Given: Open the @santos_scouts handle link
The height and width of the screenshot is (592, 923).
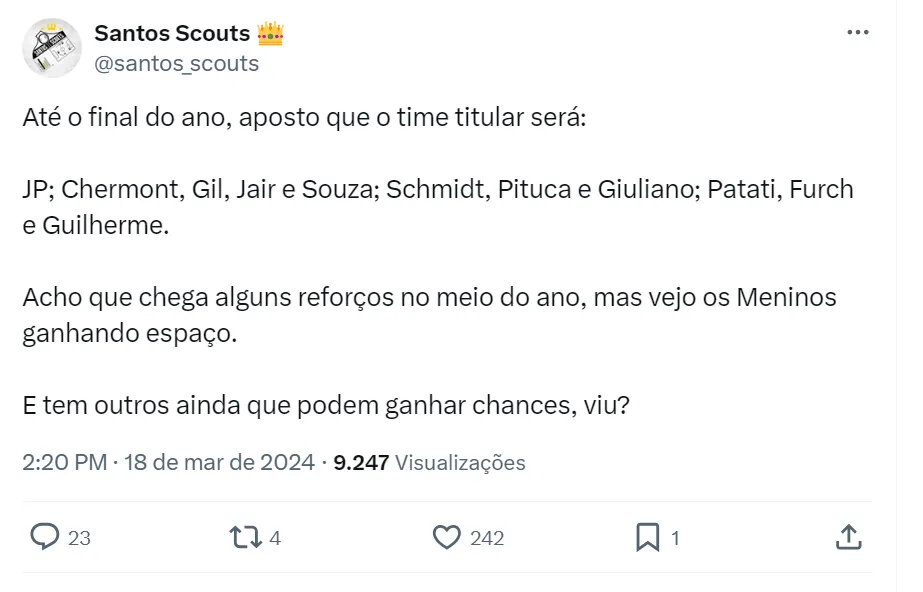Looking at the screenshot, I should pos(176,63).
